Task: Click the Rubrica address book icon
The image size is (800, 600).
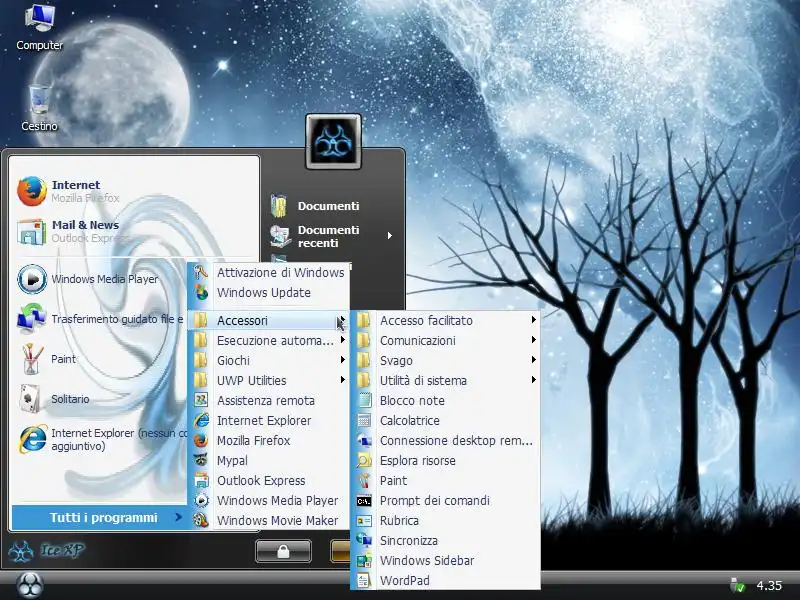Action: (364, 520)
